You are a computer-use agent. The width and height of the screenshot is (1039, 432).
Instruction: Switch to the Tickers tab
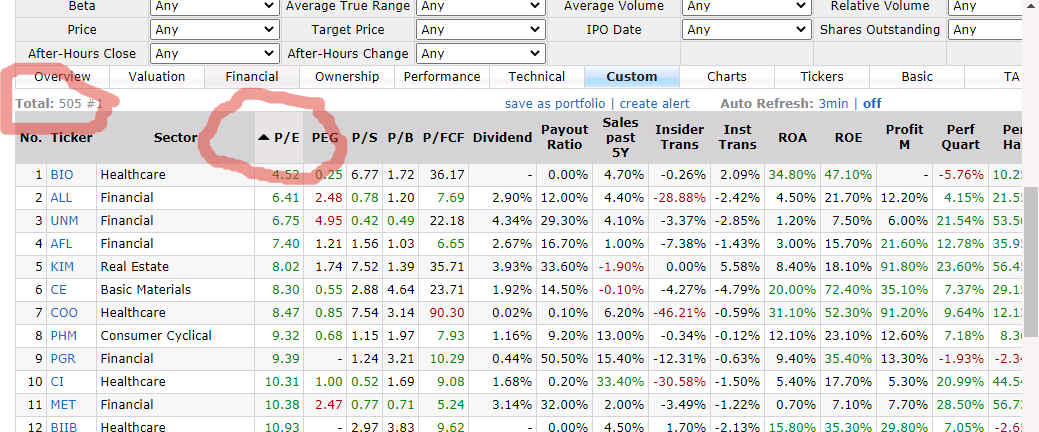pyautogui.click(x=822, y=77)
